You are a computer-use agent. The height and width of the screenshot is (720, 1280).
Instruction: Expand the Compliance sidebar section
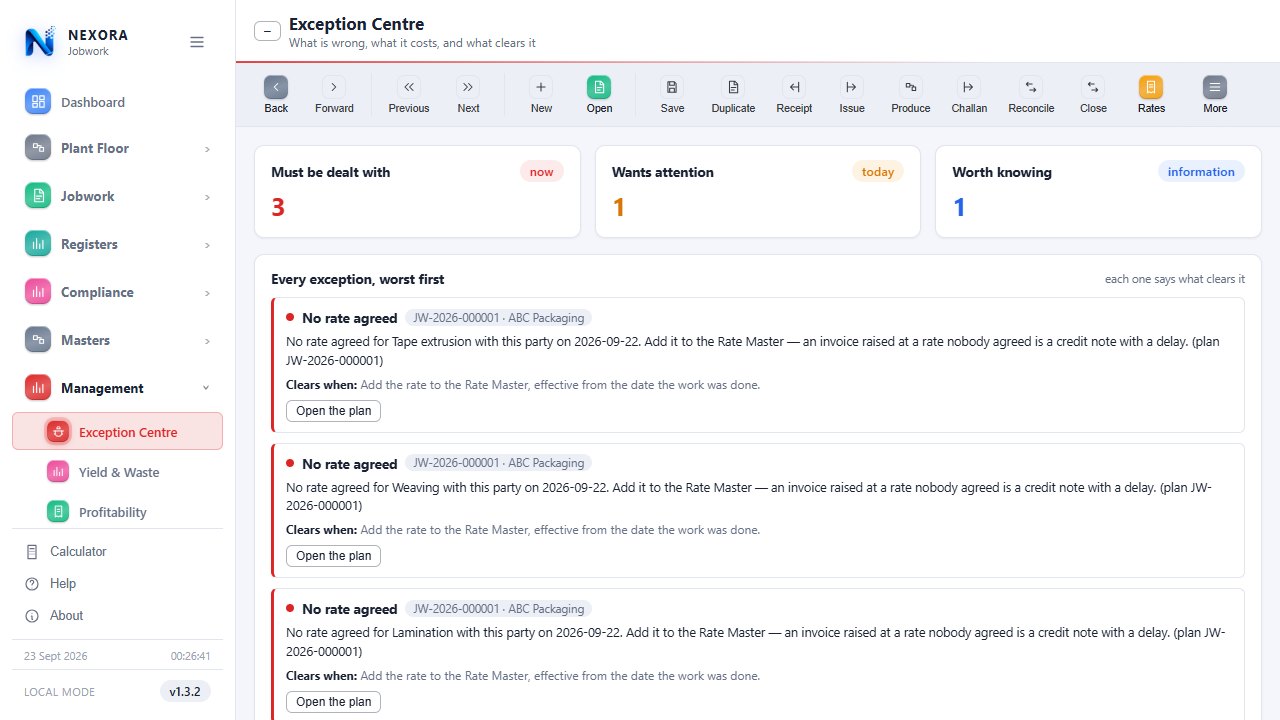[x=118, y=292]
